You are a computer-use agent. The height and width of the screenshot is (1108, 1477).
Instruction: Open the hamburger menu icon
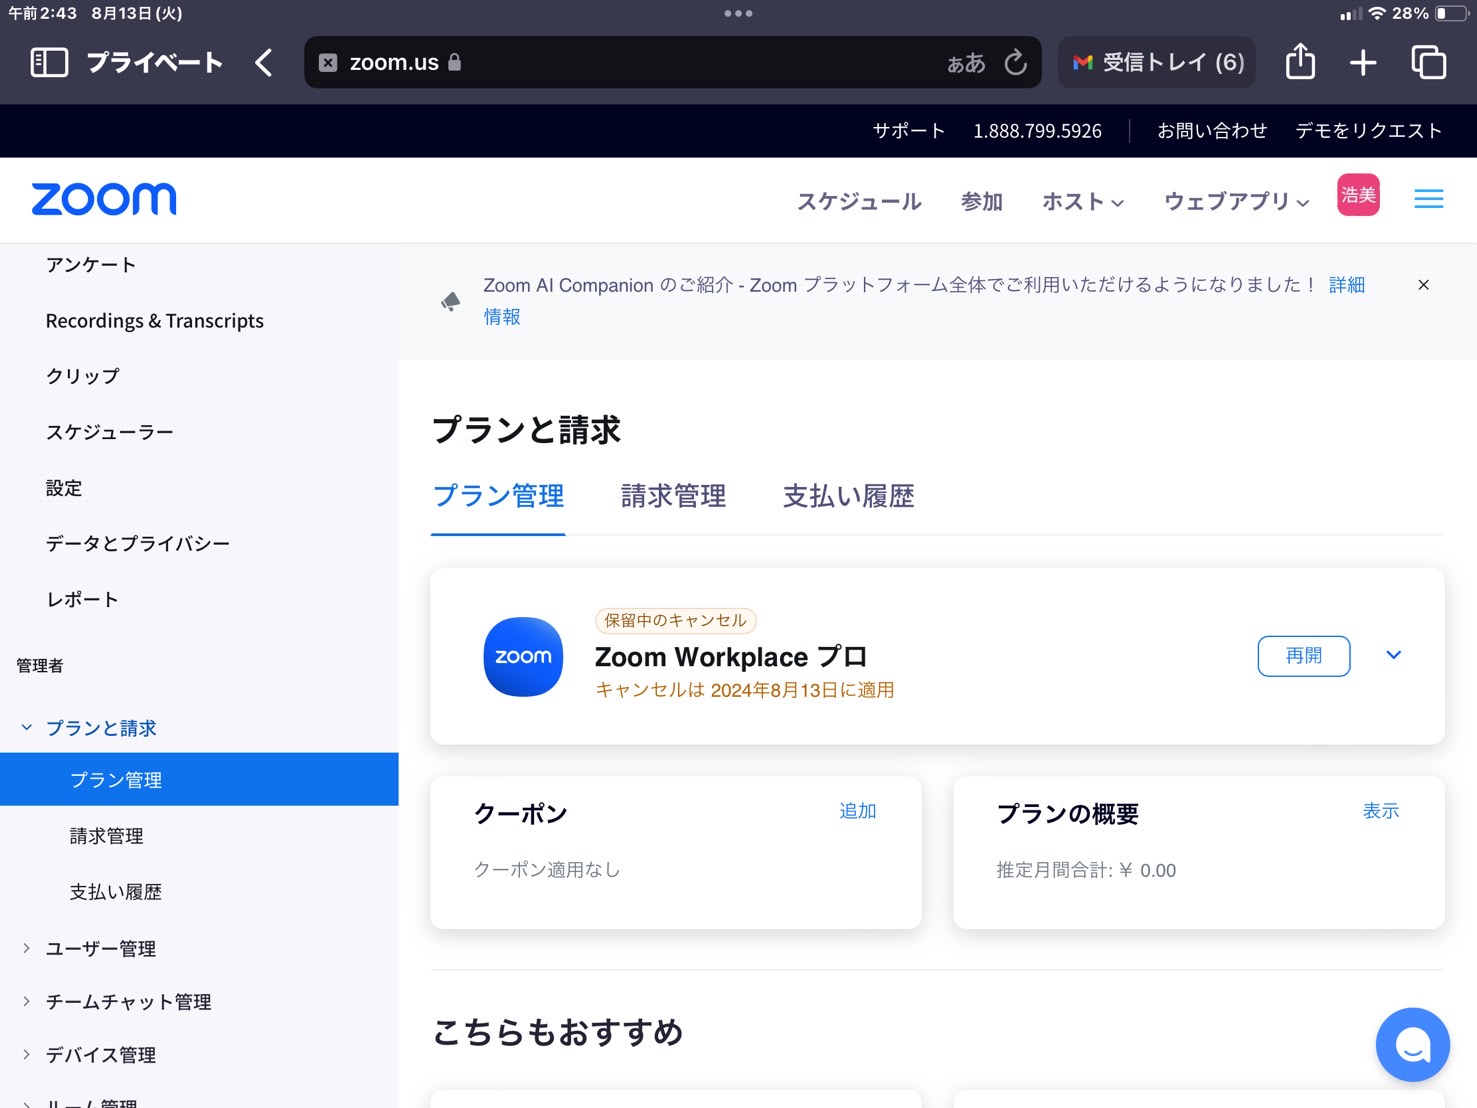(1429, 199)
